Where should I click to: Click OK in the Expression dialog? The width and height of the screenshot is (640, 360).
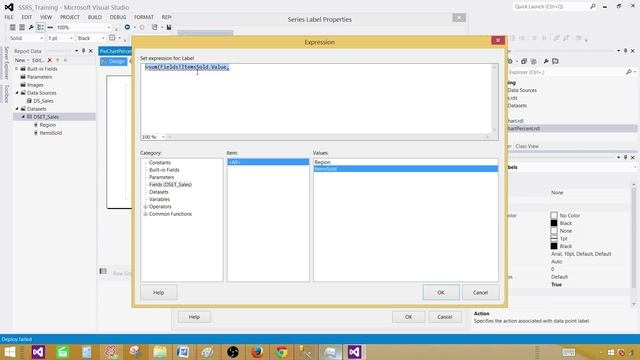(x=441, y=292)
